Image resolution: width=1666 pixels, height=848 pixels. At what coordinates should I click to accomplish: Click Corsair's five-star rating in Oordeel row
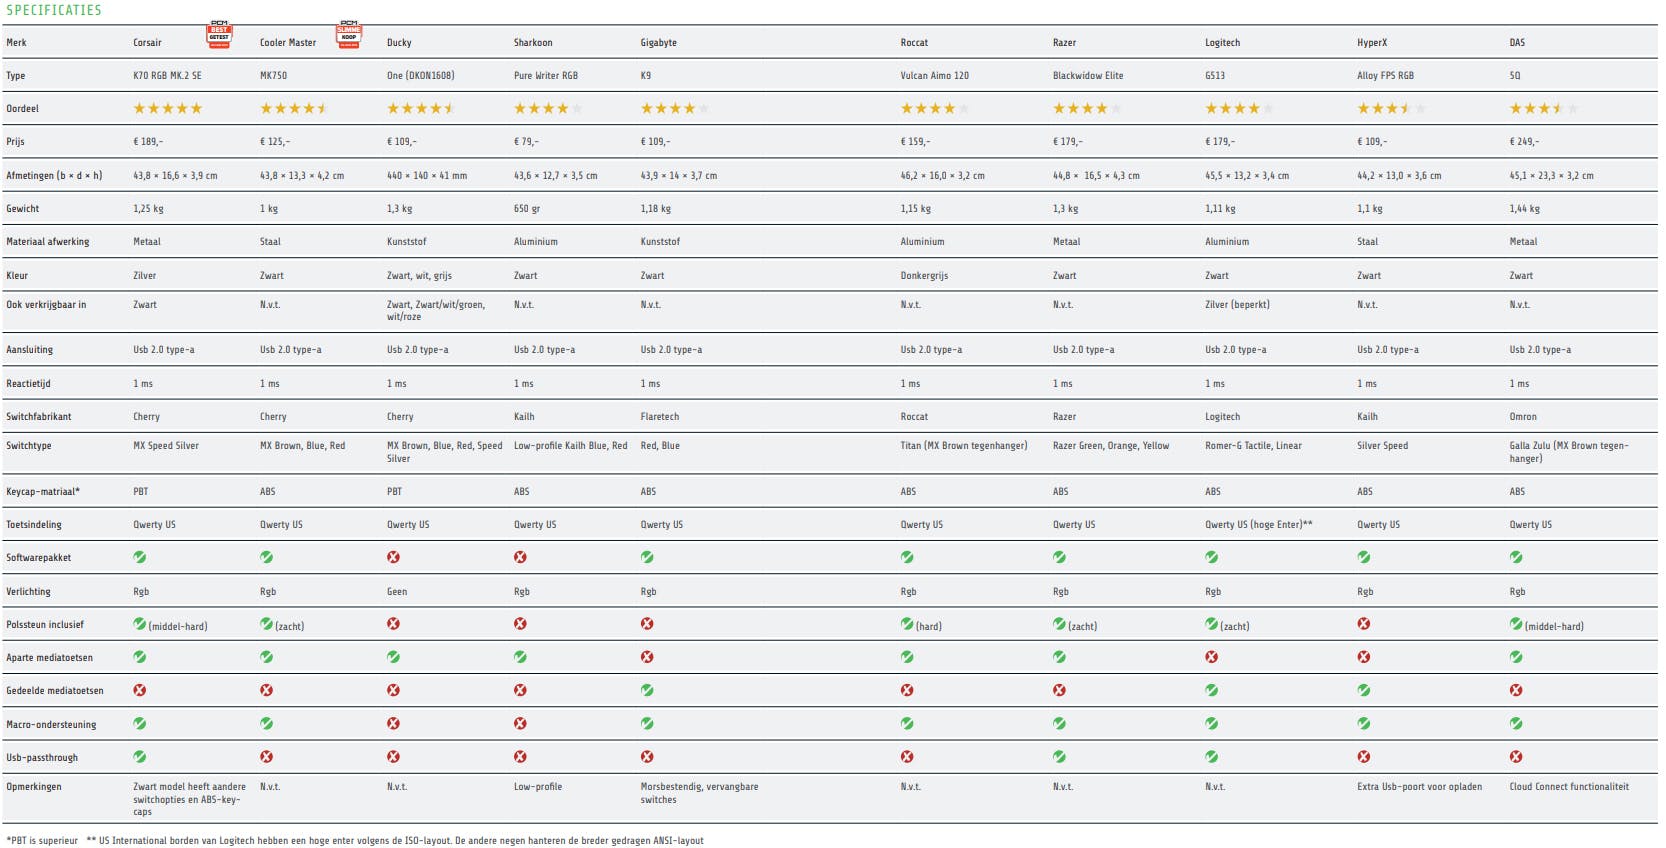click(168, 108)
